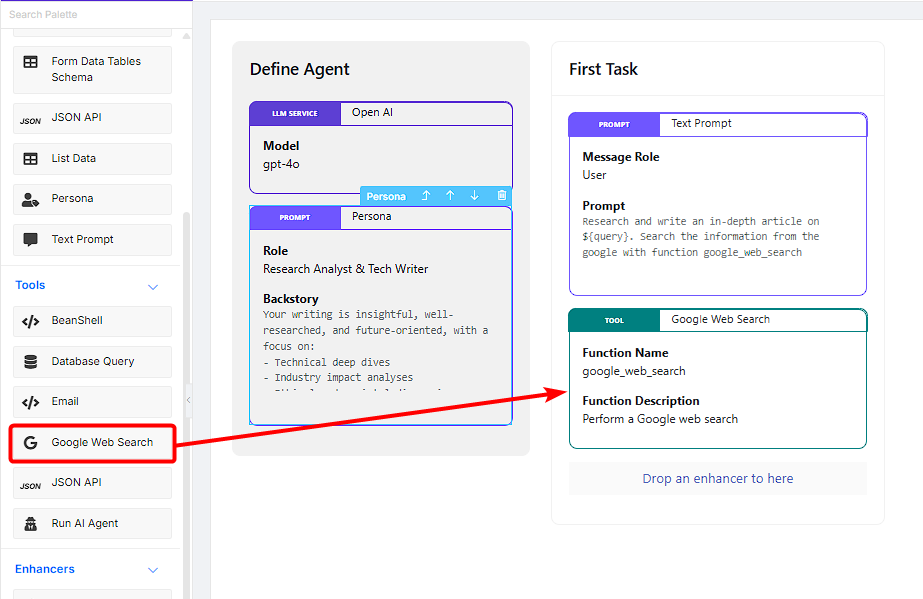This screenshot has height=599, width=923.
Task: Select Run AI Agent palette item
Action: click(x=92, y=524)
